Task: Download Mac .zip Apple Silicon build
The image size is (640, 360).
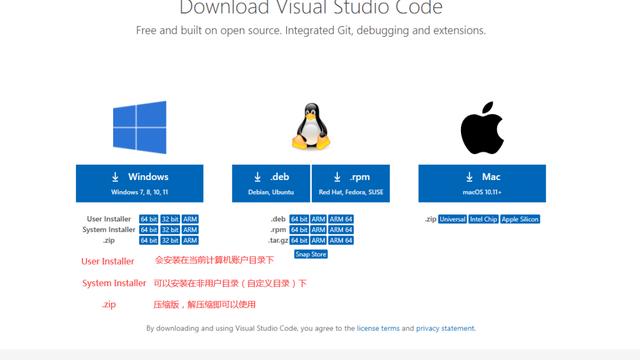Action: (x=520, y=219)
